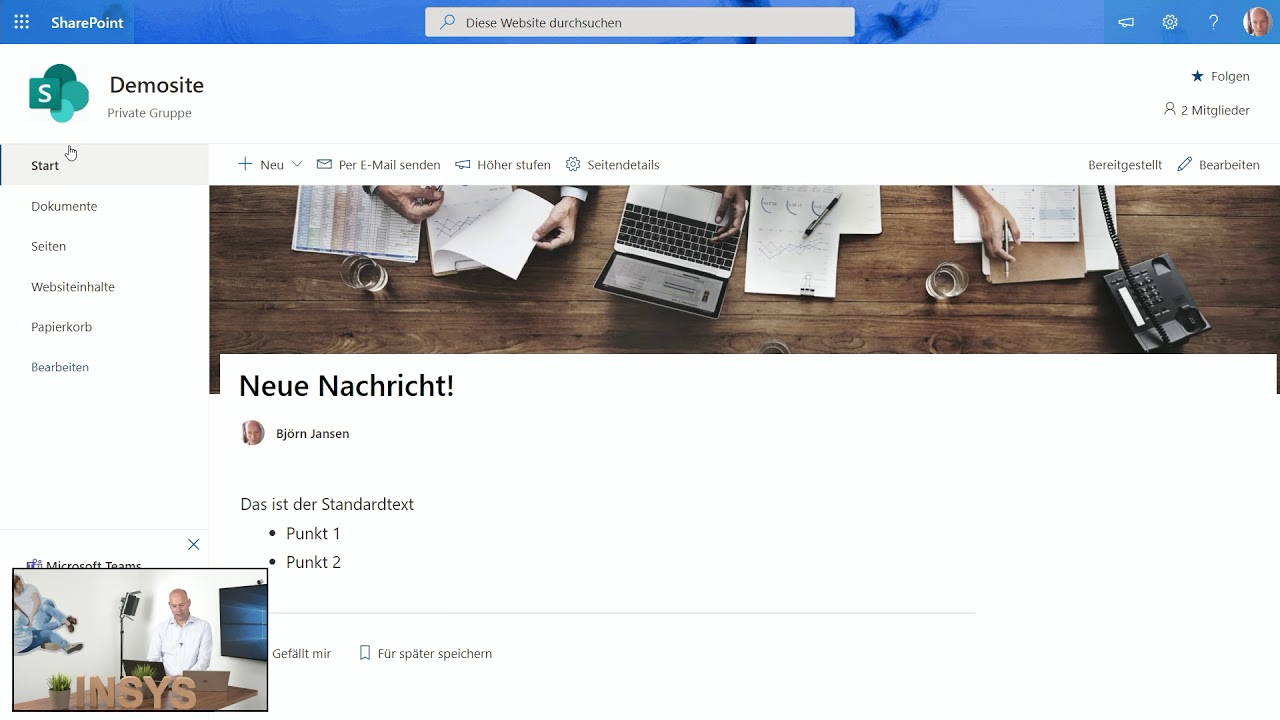The height and width of the screenshot is (720, 1280).
Task: Click Bearbeiten under the left navigation
Action: click(x=60, y=367)
